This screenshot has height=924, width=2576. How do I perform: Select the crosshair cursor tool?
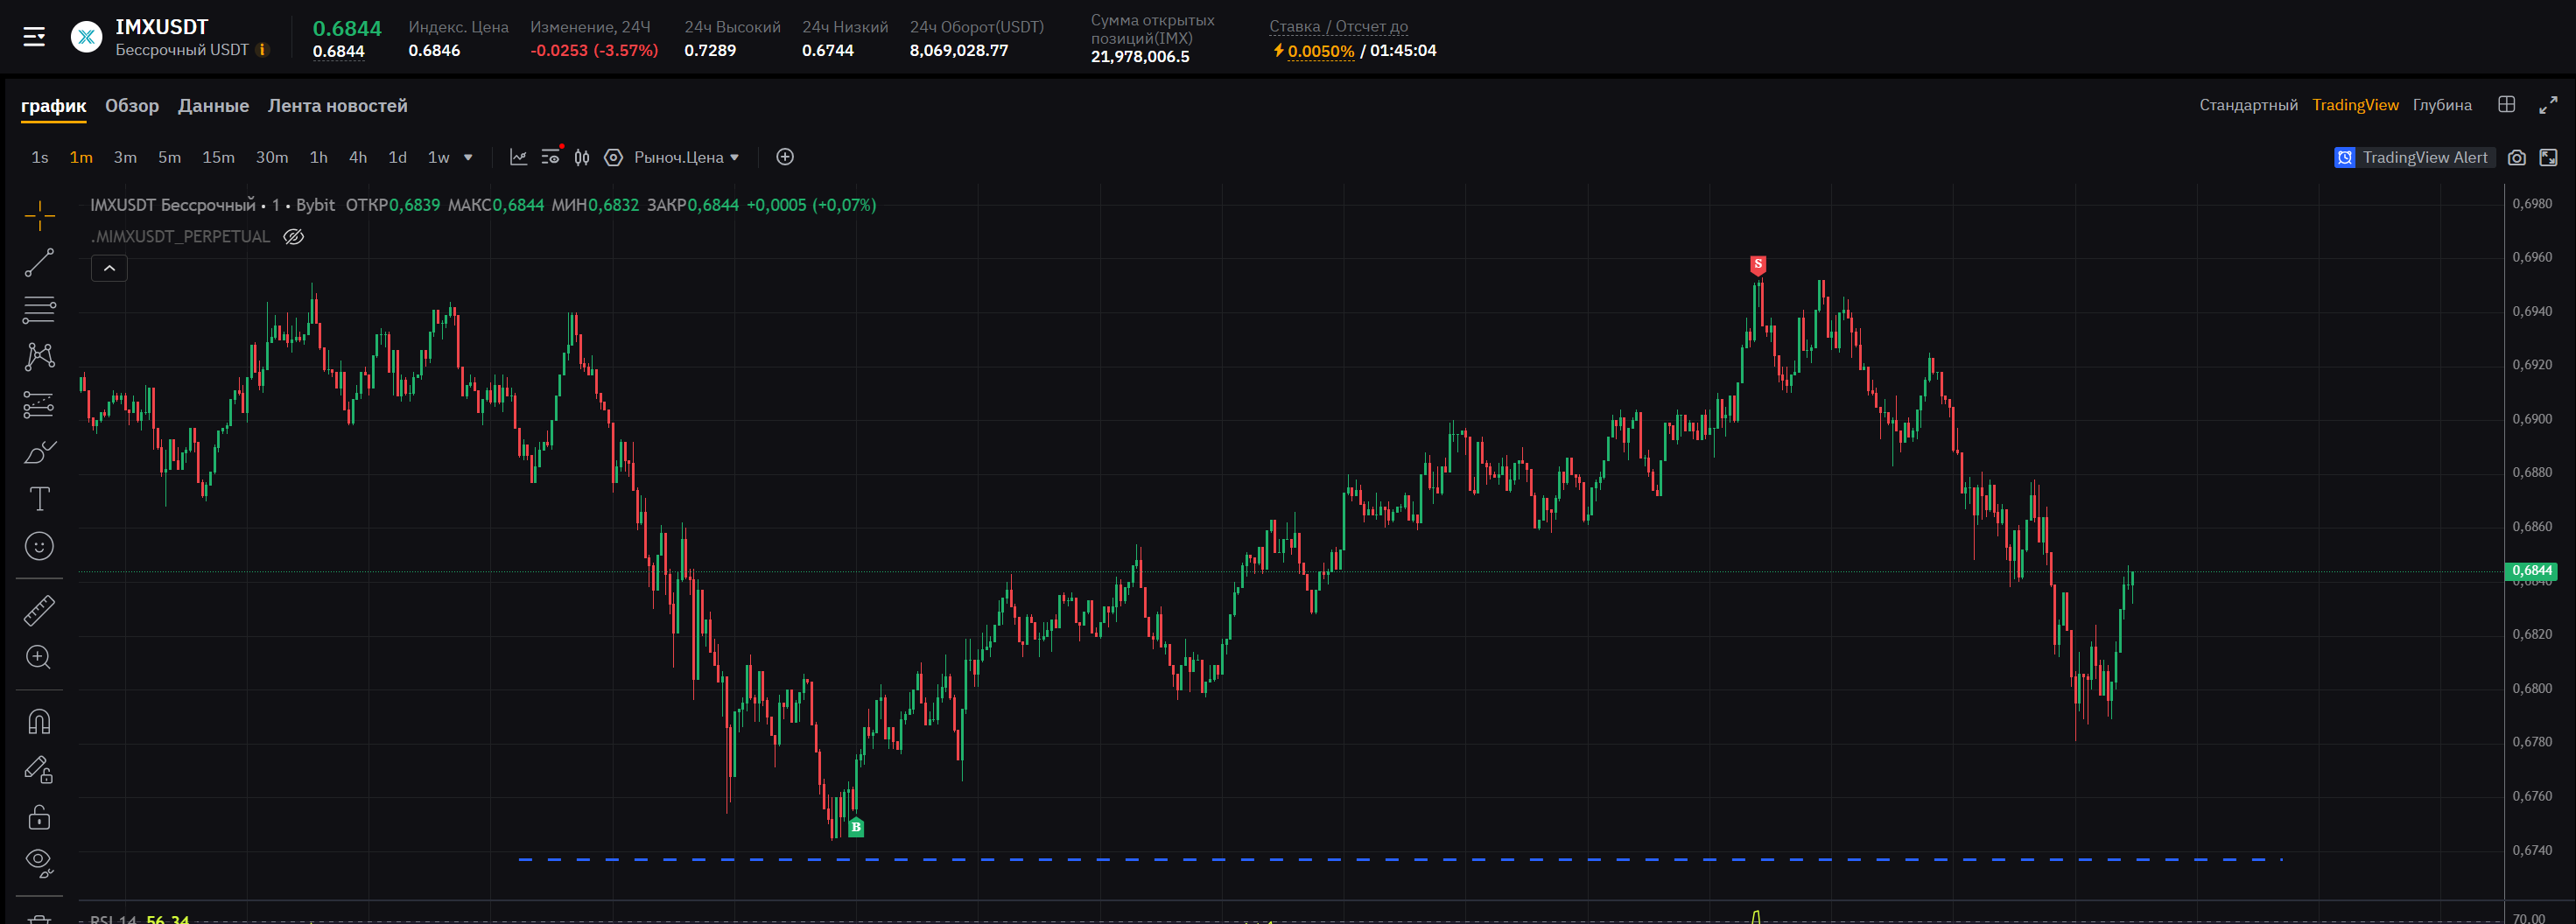[x=39, y=214]
